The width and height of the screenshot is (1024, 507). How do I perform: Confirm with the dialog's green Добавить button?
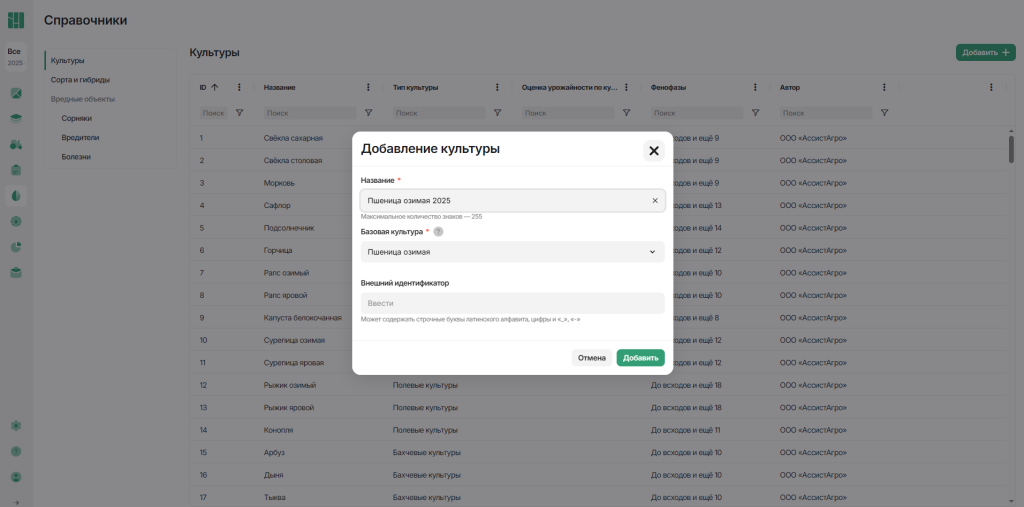click(640, 358)
